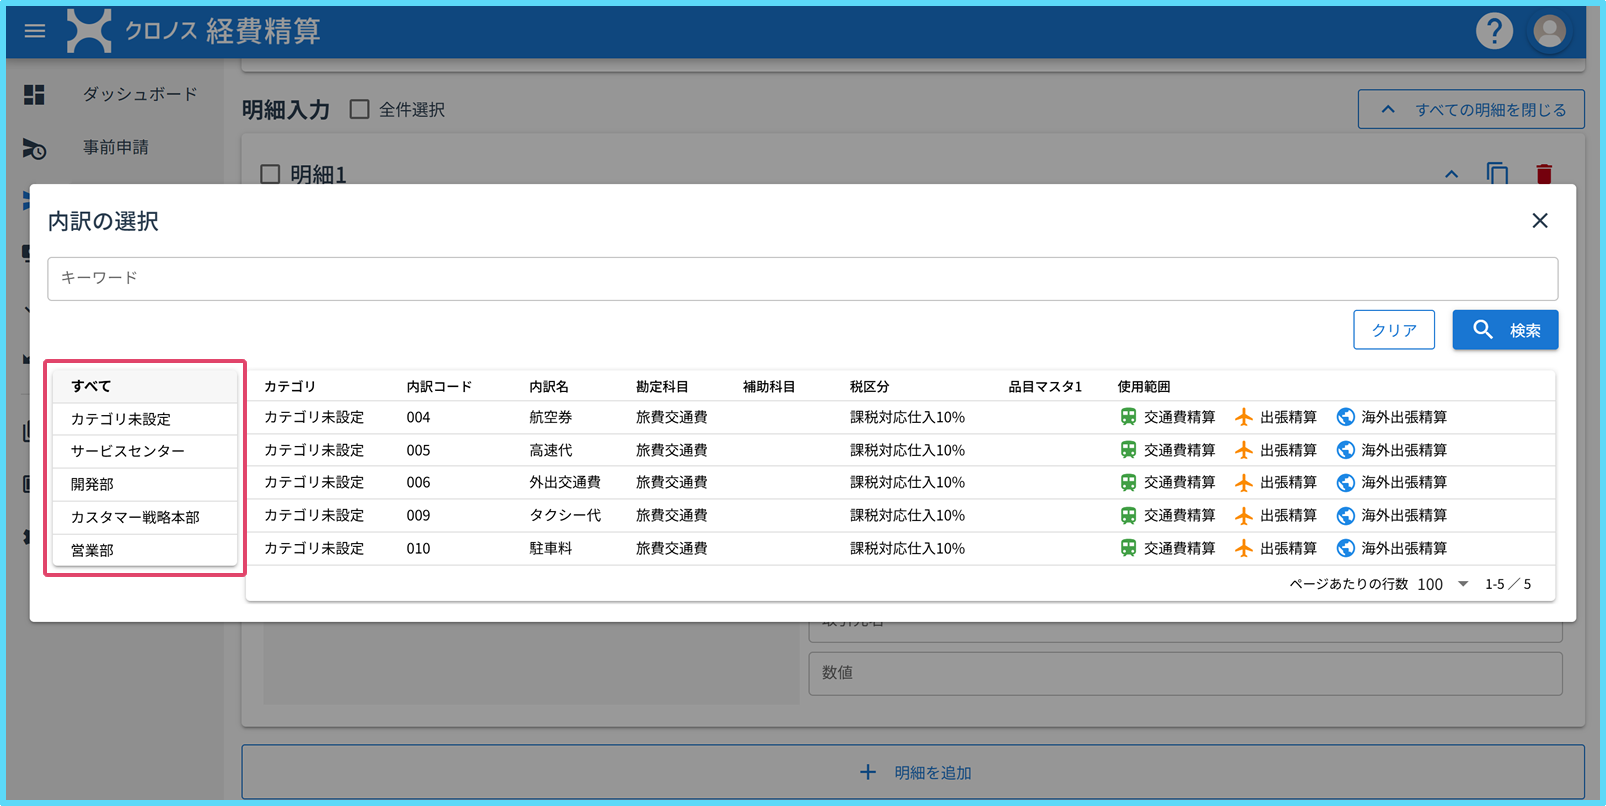1606x806 pixels.
Task: Toggle the 全件選択 checkbox
Action: coord(360,109)
